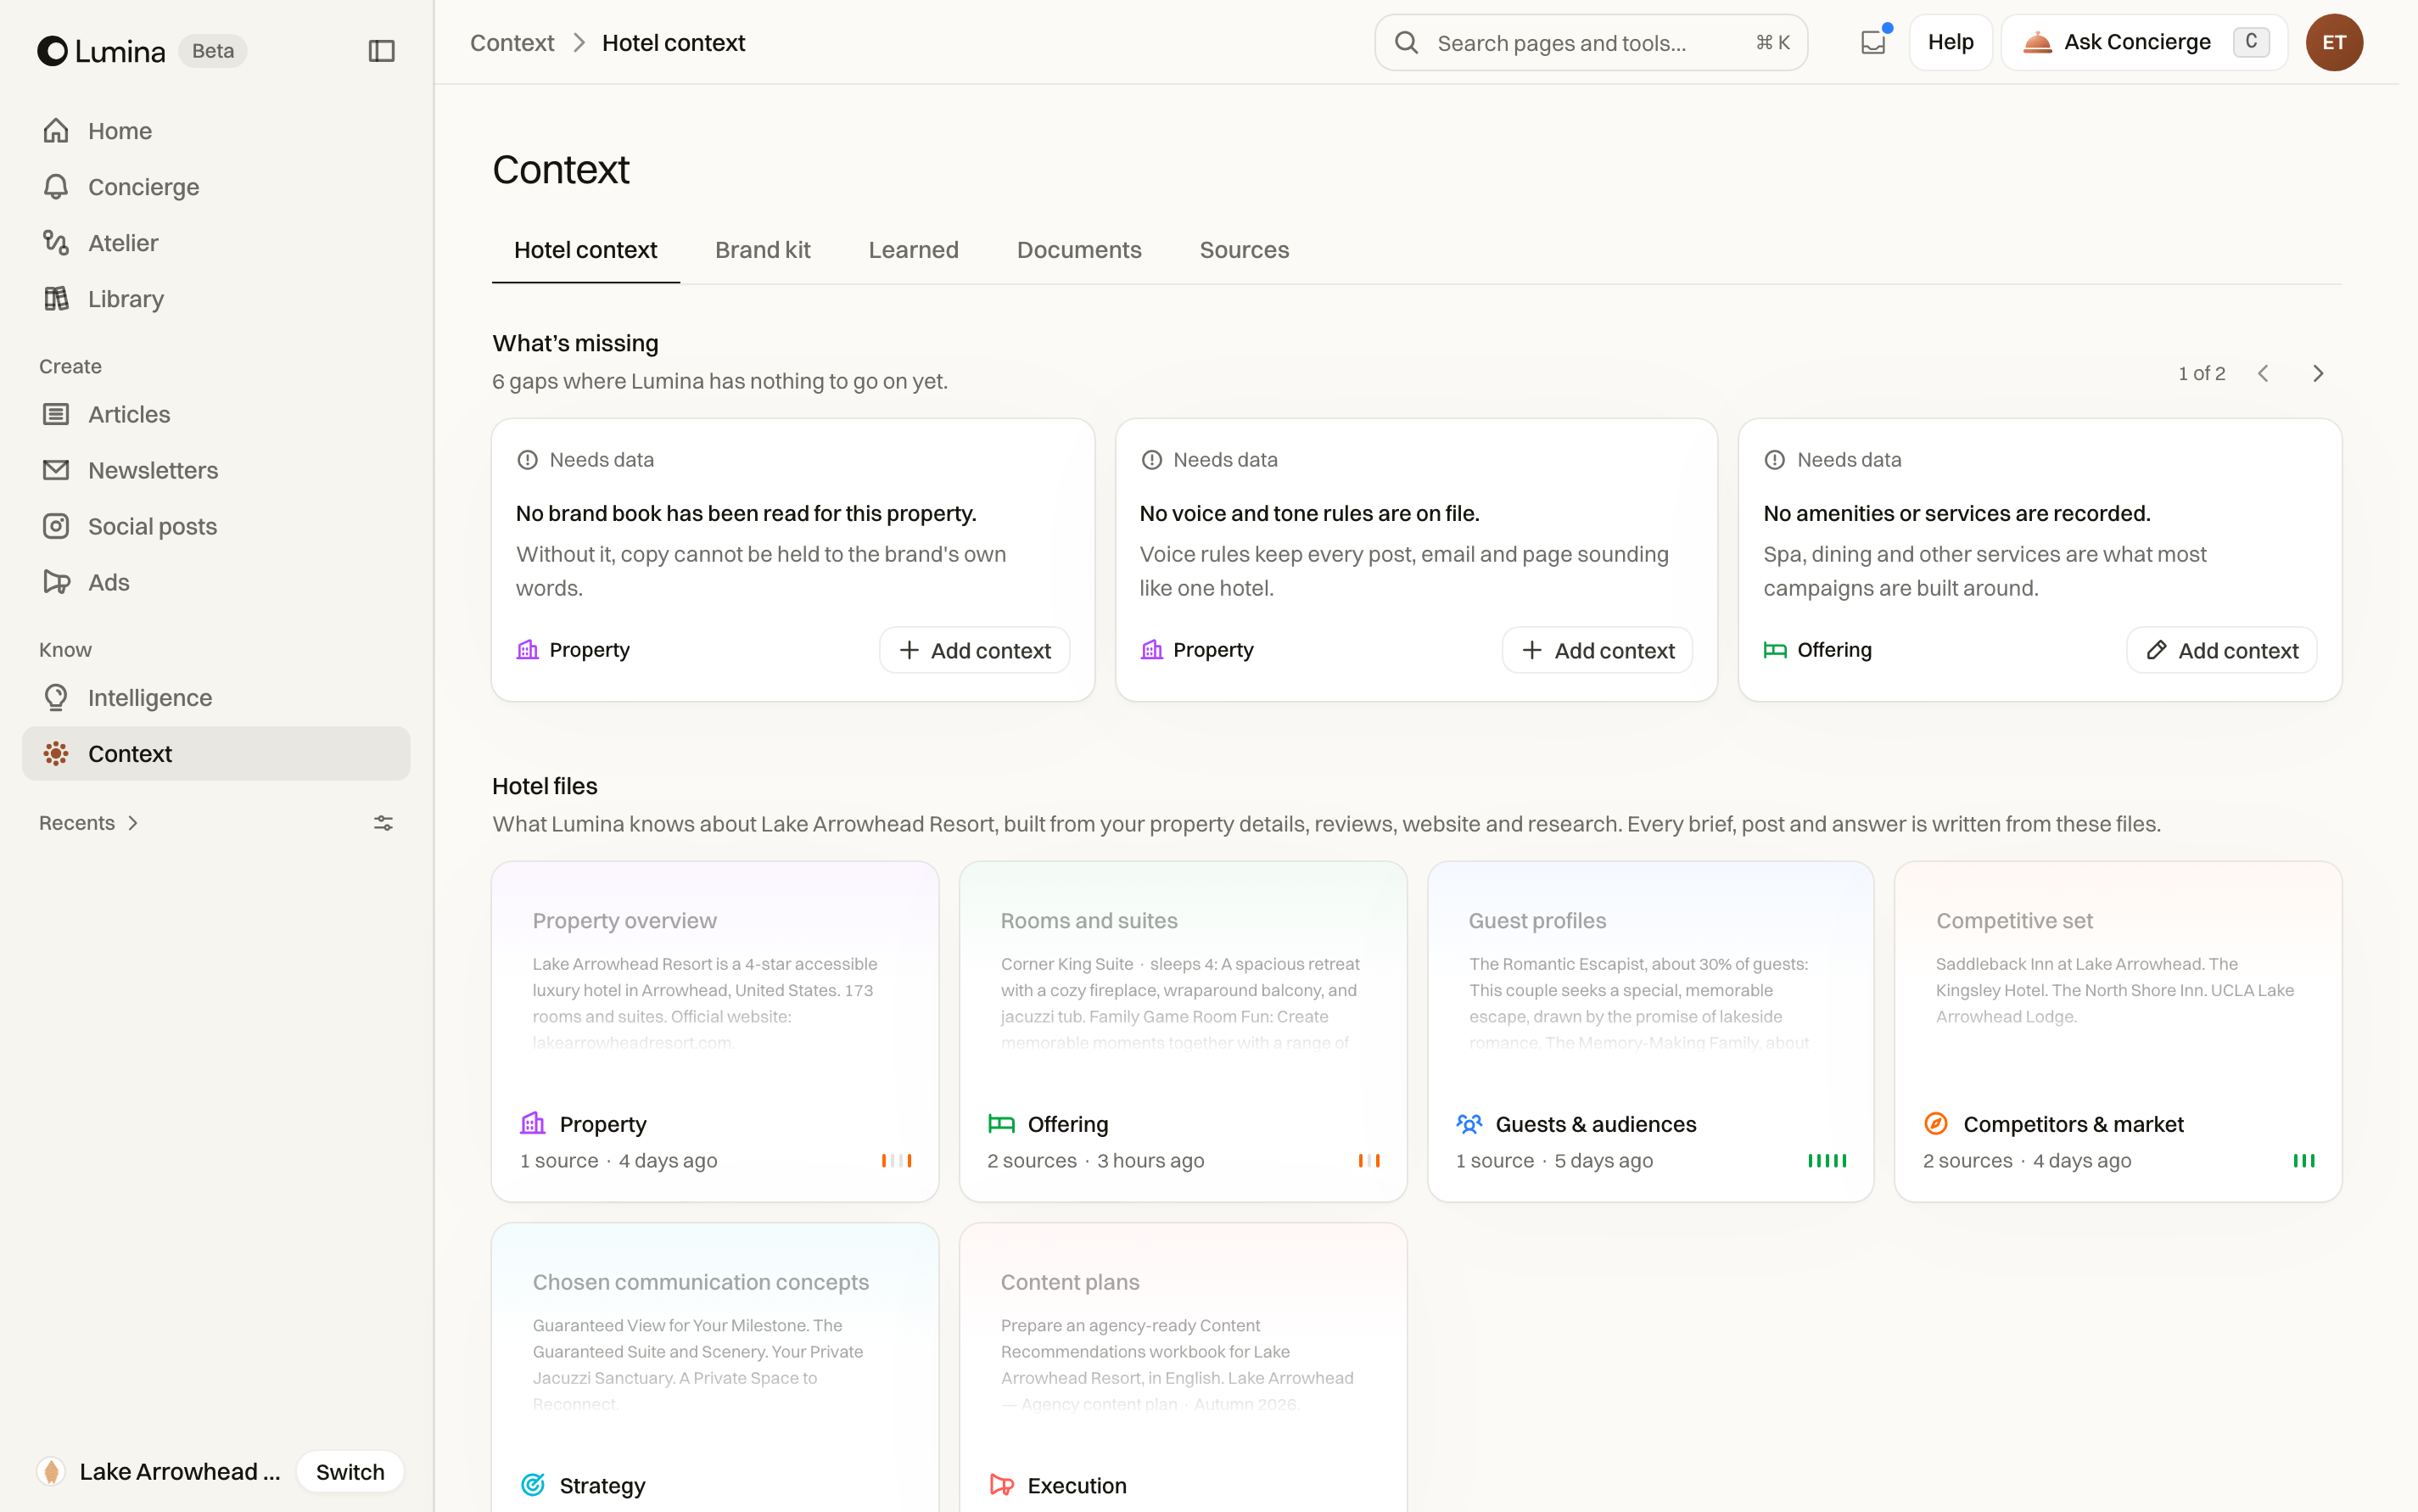Screen dimensions: 2418x1512
Task: Switch to the Brand kit tab
Action: click(762, 250)
